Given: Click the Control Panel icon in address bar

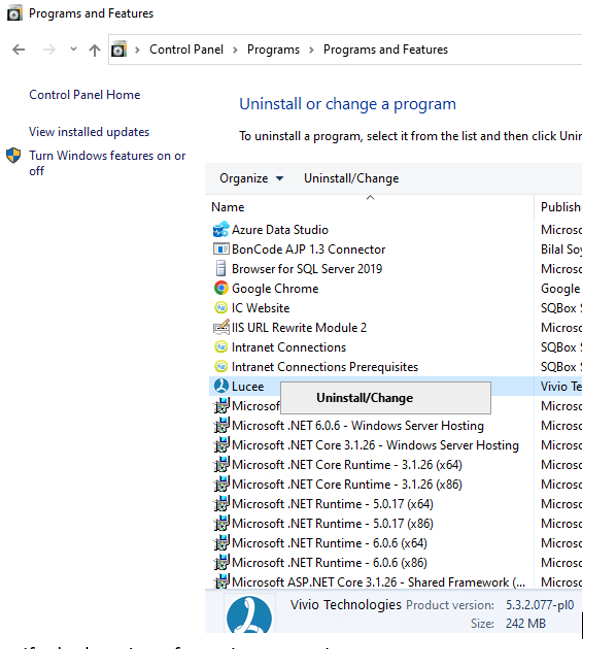Looking at the screenshot, I should click(x=119, y=49).
